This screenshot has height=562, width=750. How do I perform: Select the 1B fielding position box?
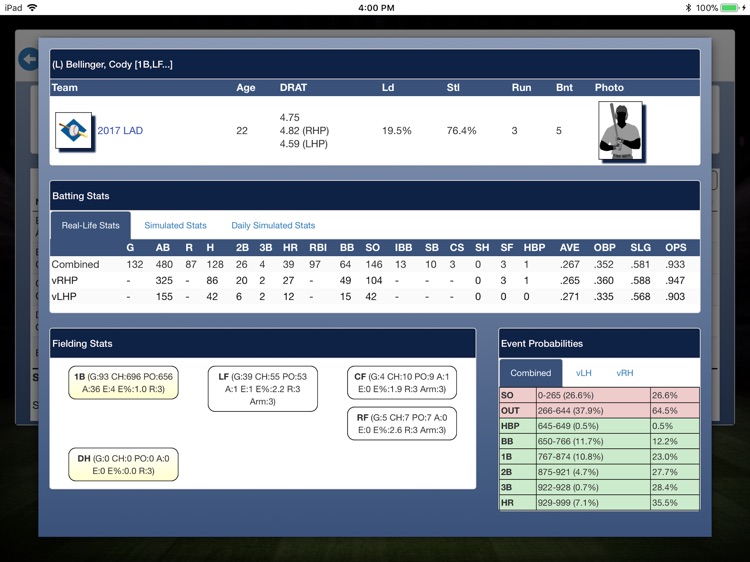(x=123, y=383)
